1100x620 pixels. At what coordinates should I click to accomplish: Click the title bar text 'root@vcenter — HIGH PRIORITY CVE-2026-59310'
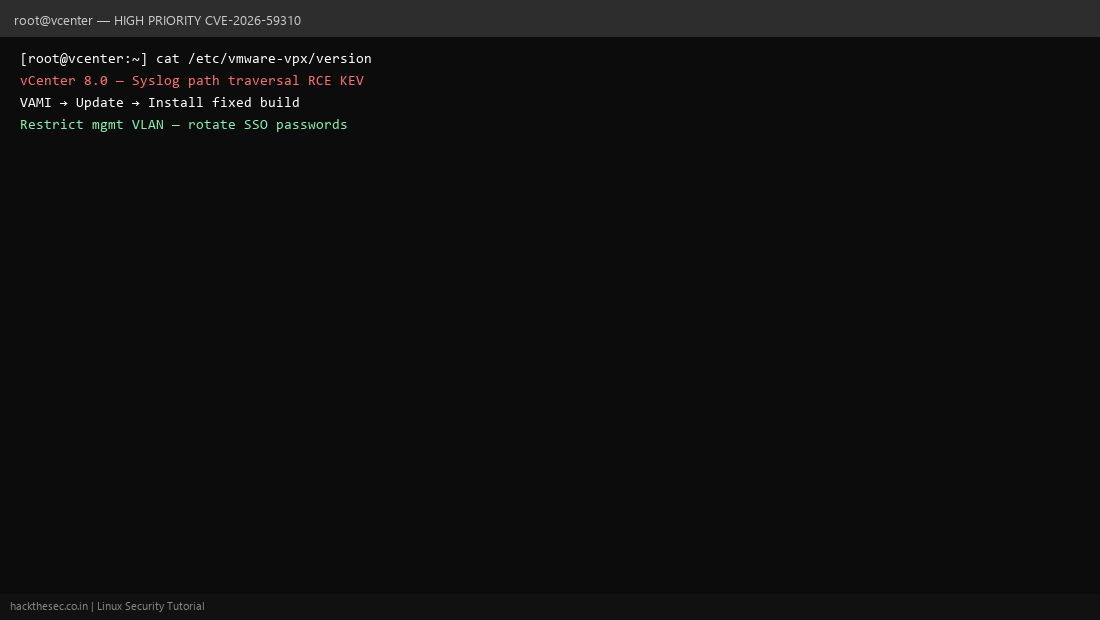(157, 20)
